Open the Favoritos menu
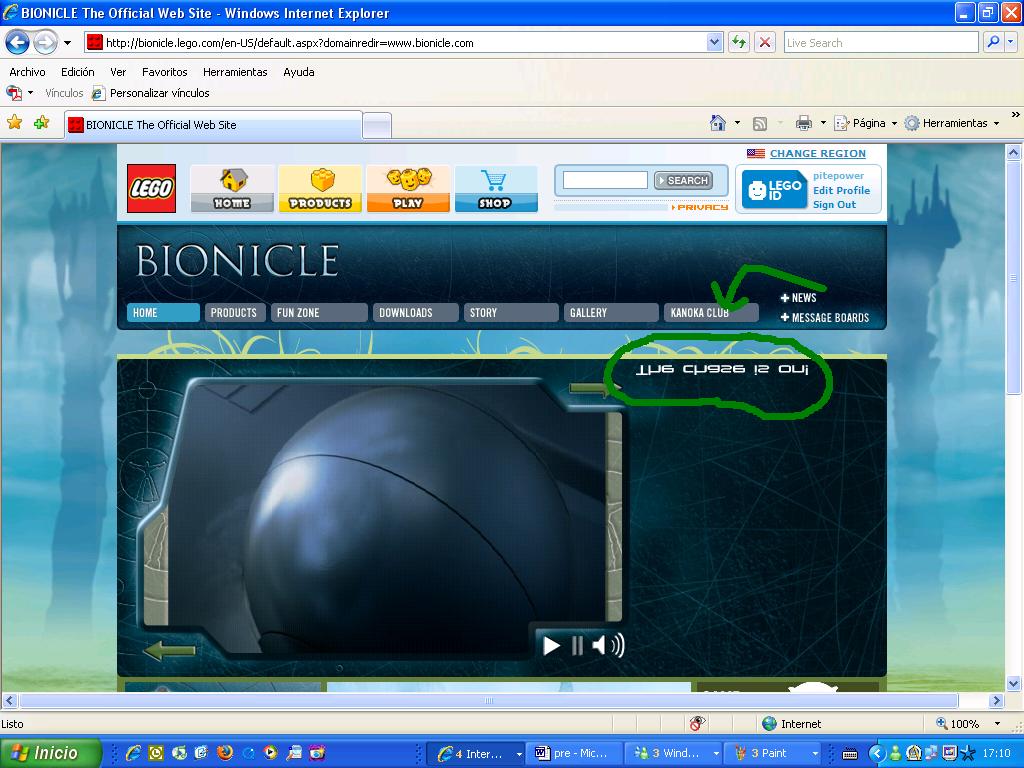 click(x=164, y=71)
